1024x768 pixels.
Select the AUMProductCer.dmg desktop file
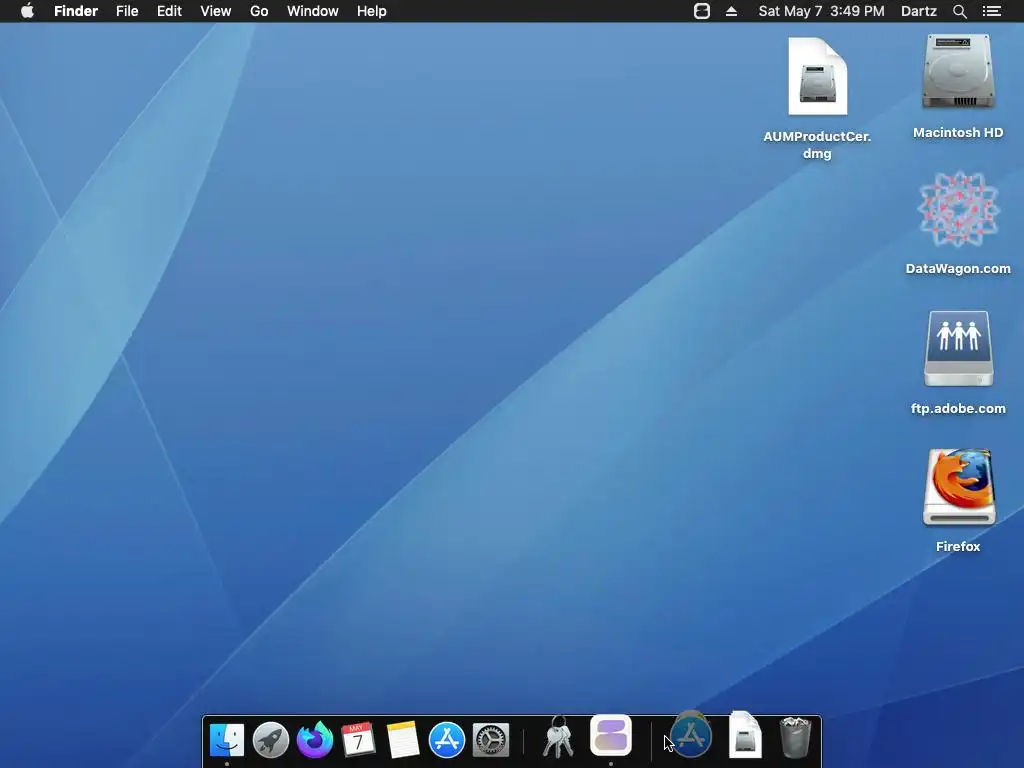pos(817,76)
